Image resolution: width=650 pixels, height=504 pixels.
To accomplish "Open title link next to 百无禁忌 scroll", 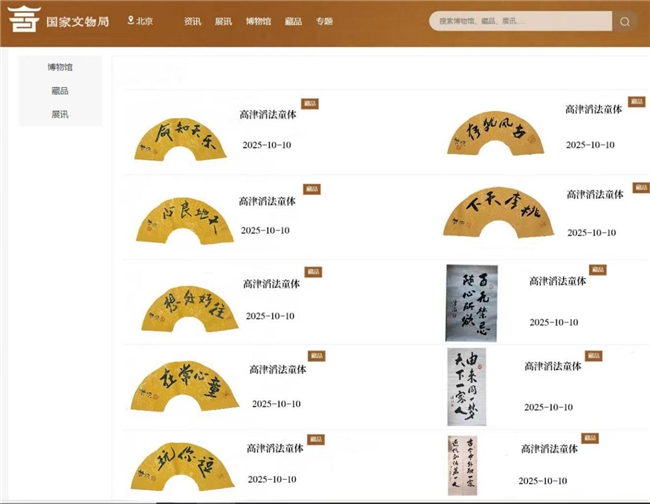I will [557, 282].
